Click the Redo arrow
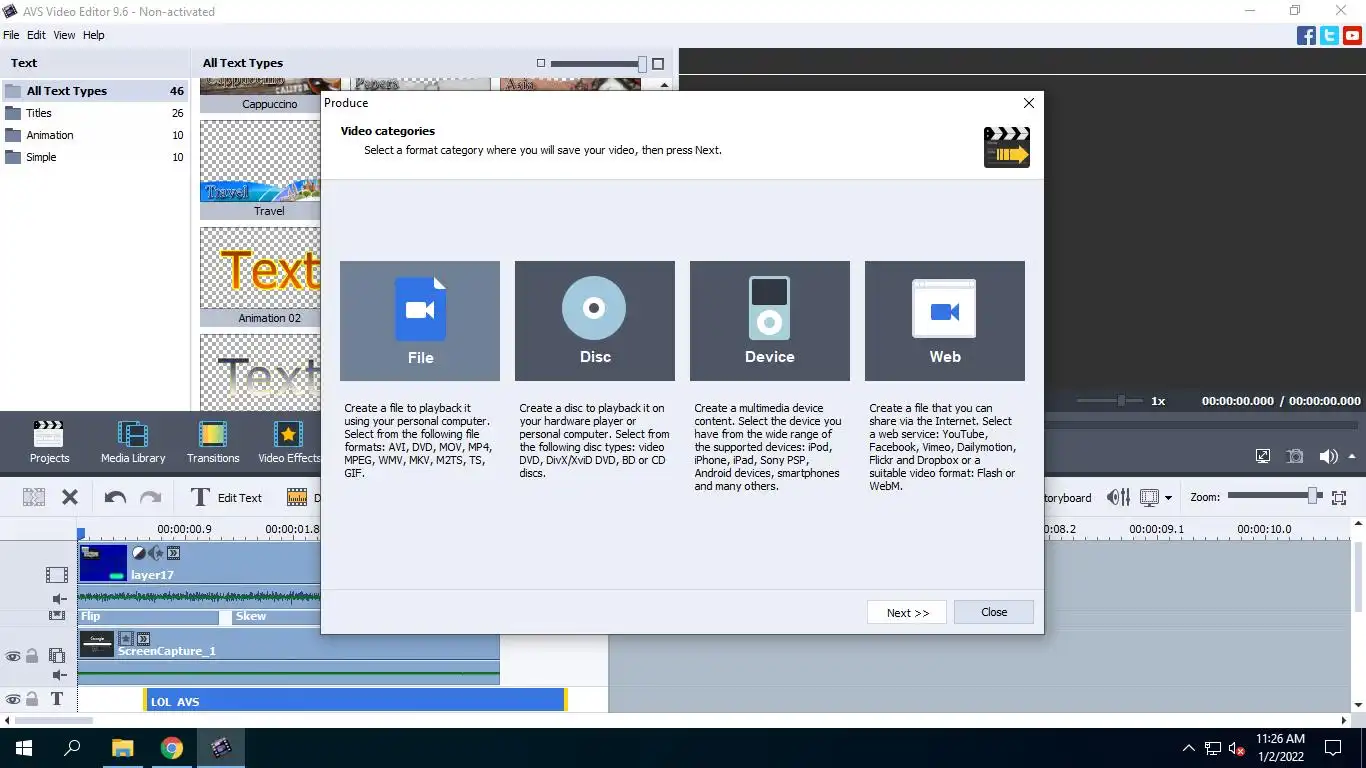The image size is (1366, 768). point(150,497)
